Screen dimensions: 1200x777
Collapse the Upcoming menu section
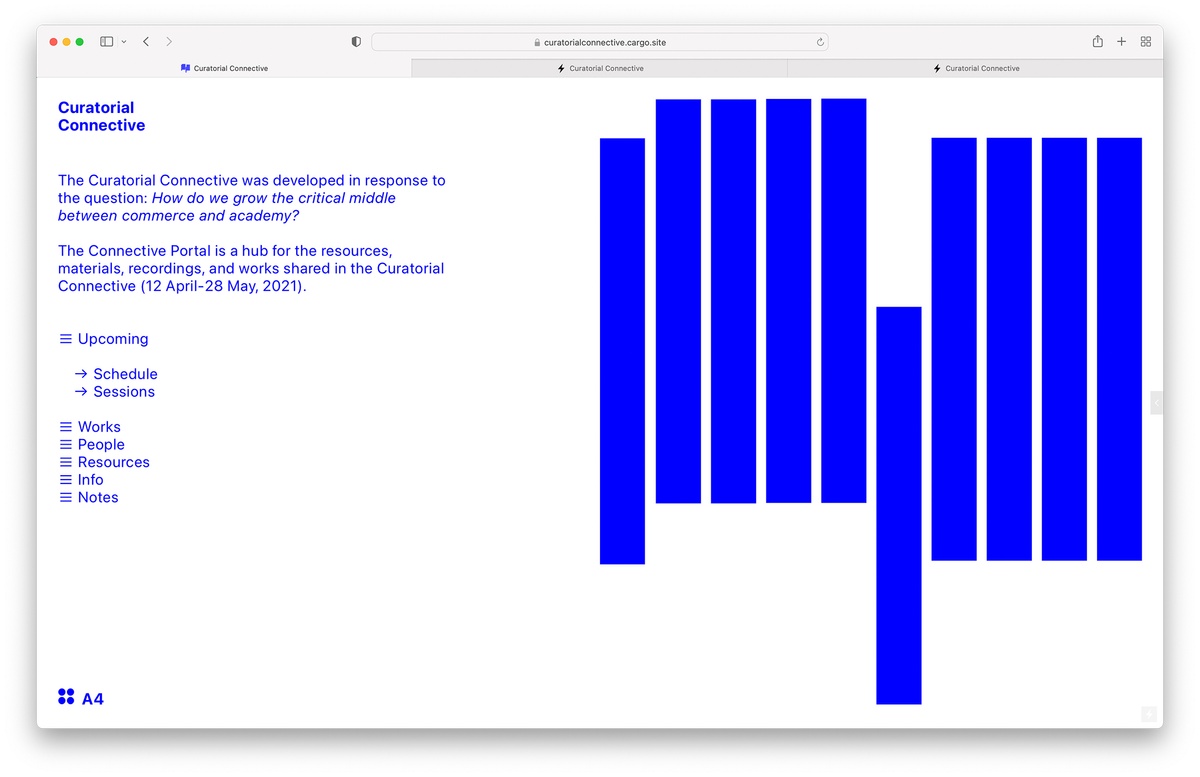click(x=103, y=339)
